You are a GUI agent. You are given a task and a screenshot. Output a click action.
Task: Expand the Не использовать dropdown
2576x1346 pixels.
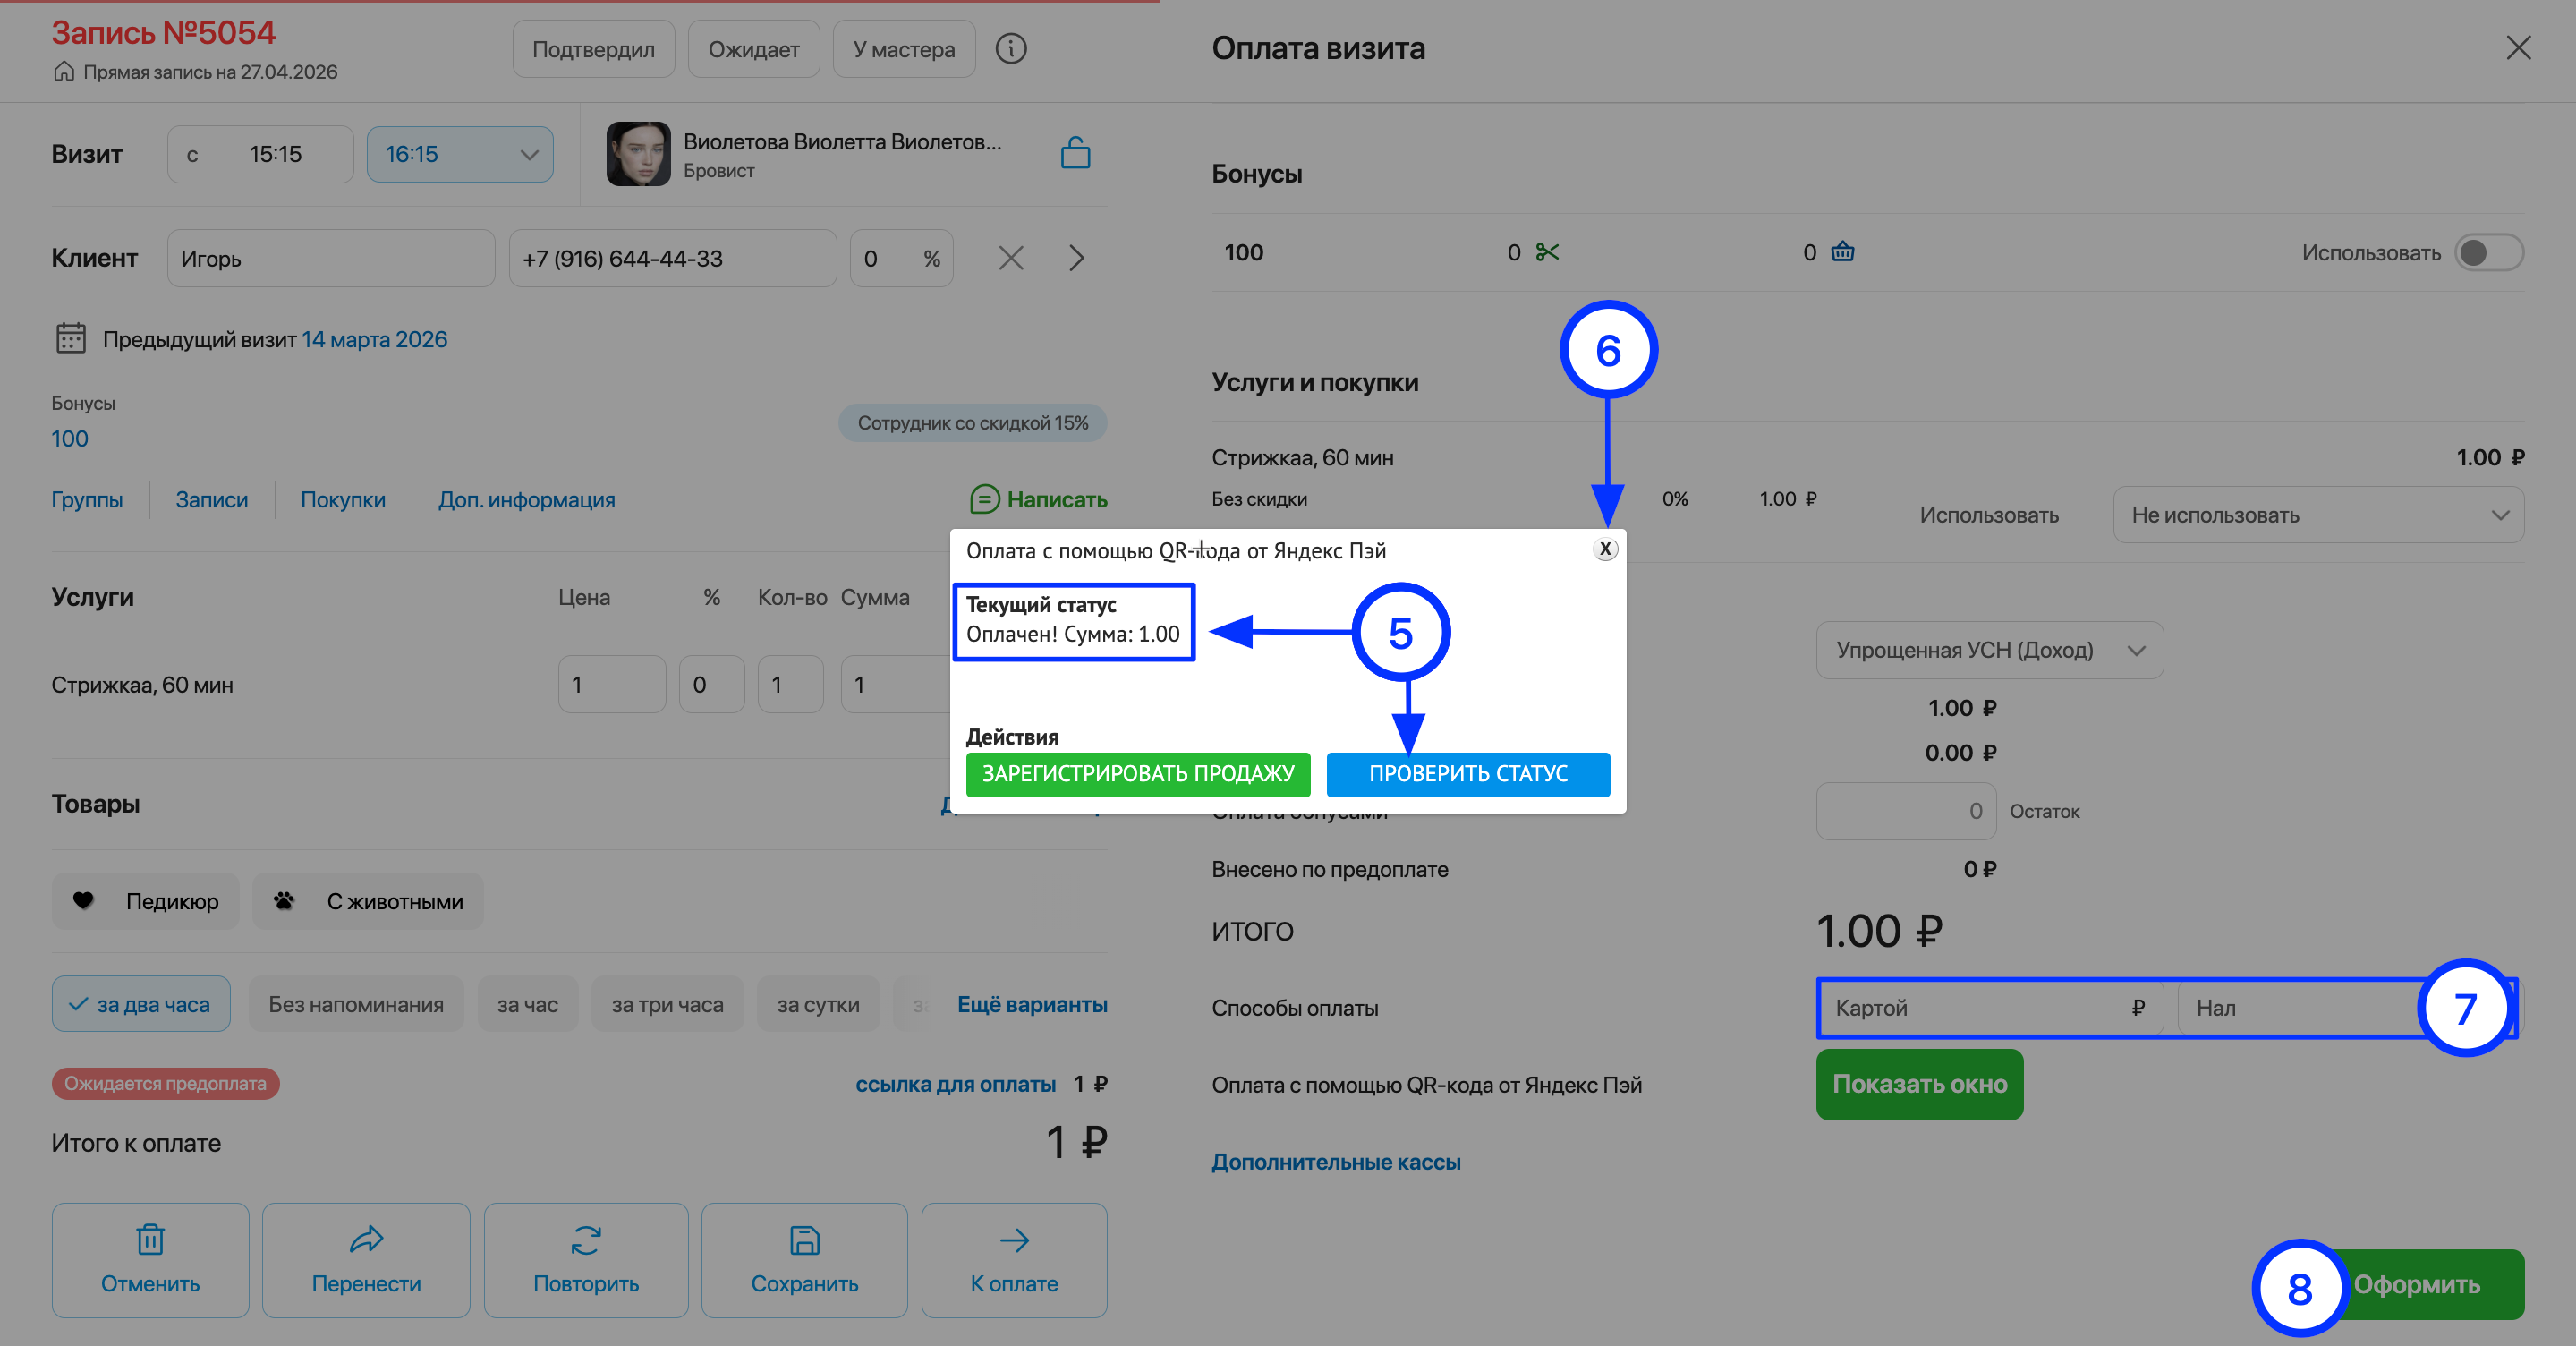2318,515
